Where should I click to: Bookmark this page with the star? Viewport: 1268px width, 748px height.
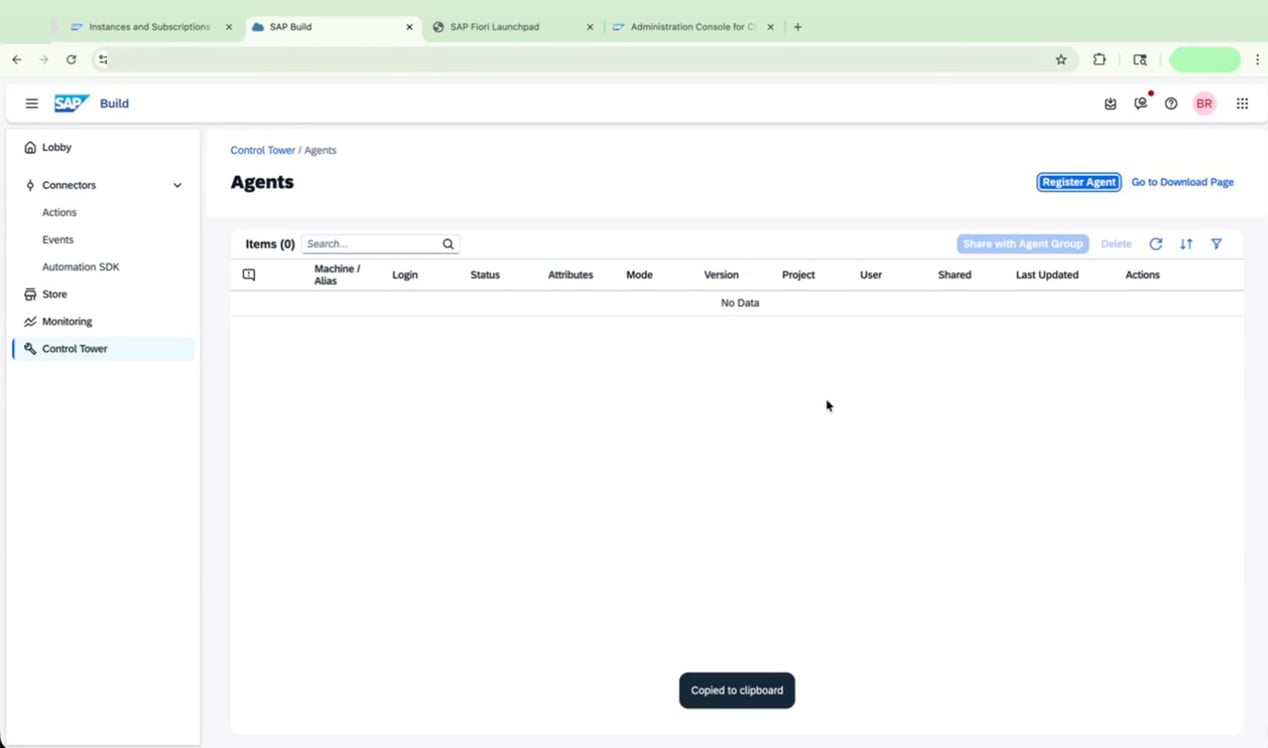pos(1061,60)
